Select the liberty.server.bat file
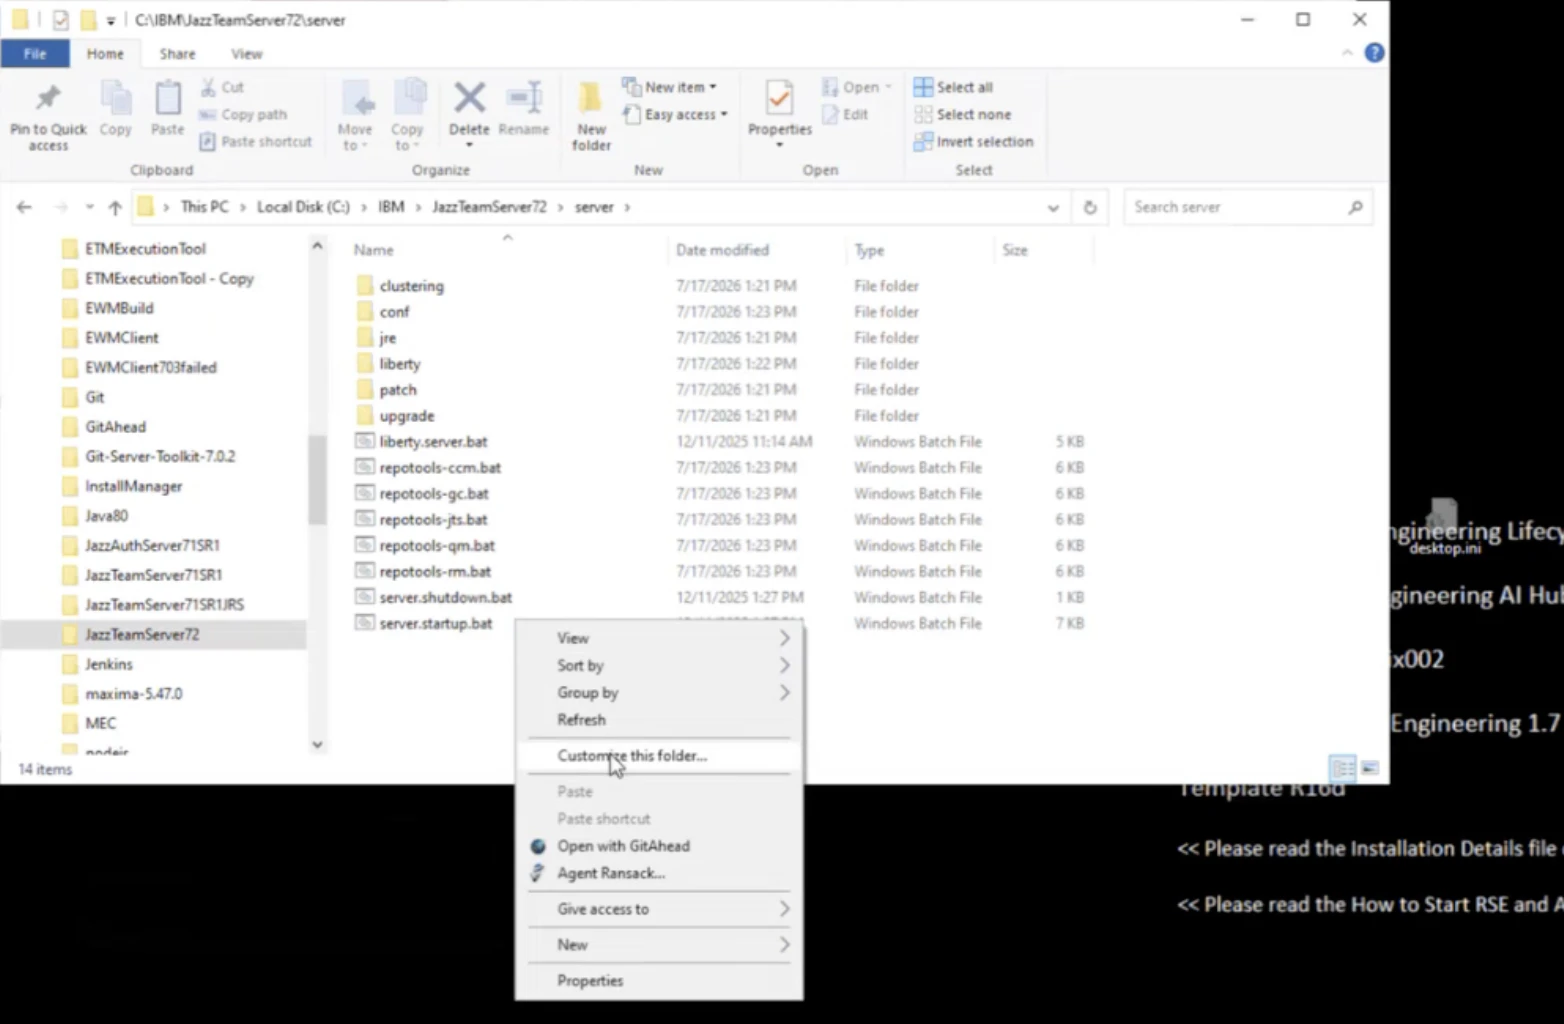 (433, 442)
